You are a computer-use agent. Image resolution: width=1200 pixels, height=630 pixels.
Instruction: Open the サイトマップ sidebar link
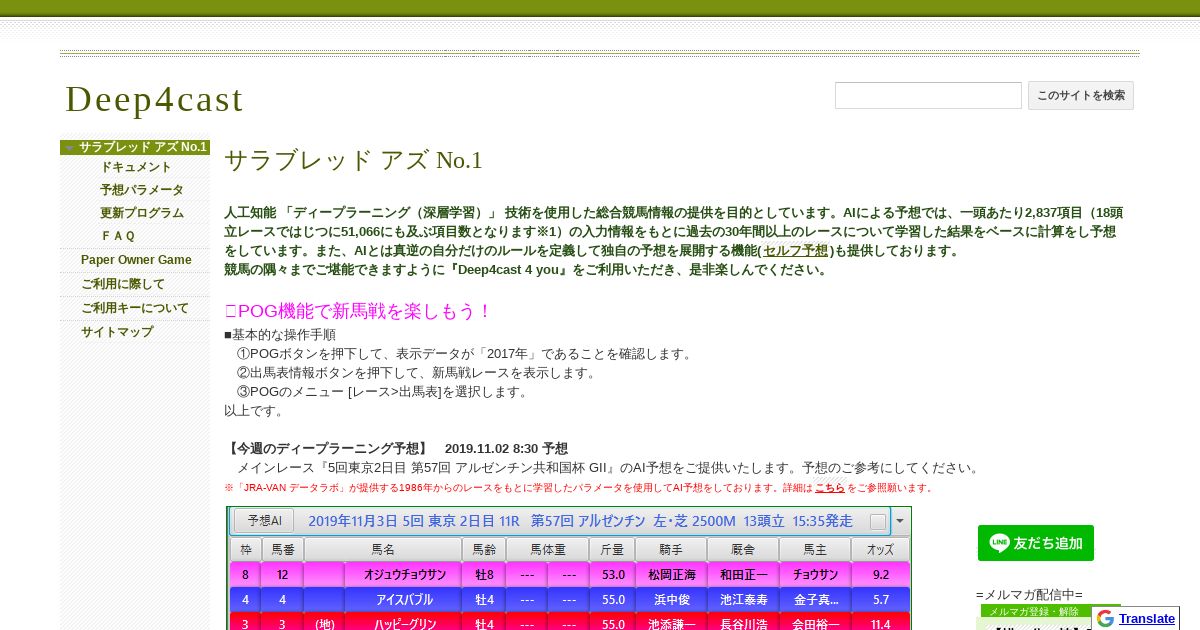click(x=117, y=332)
